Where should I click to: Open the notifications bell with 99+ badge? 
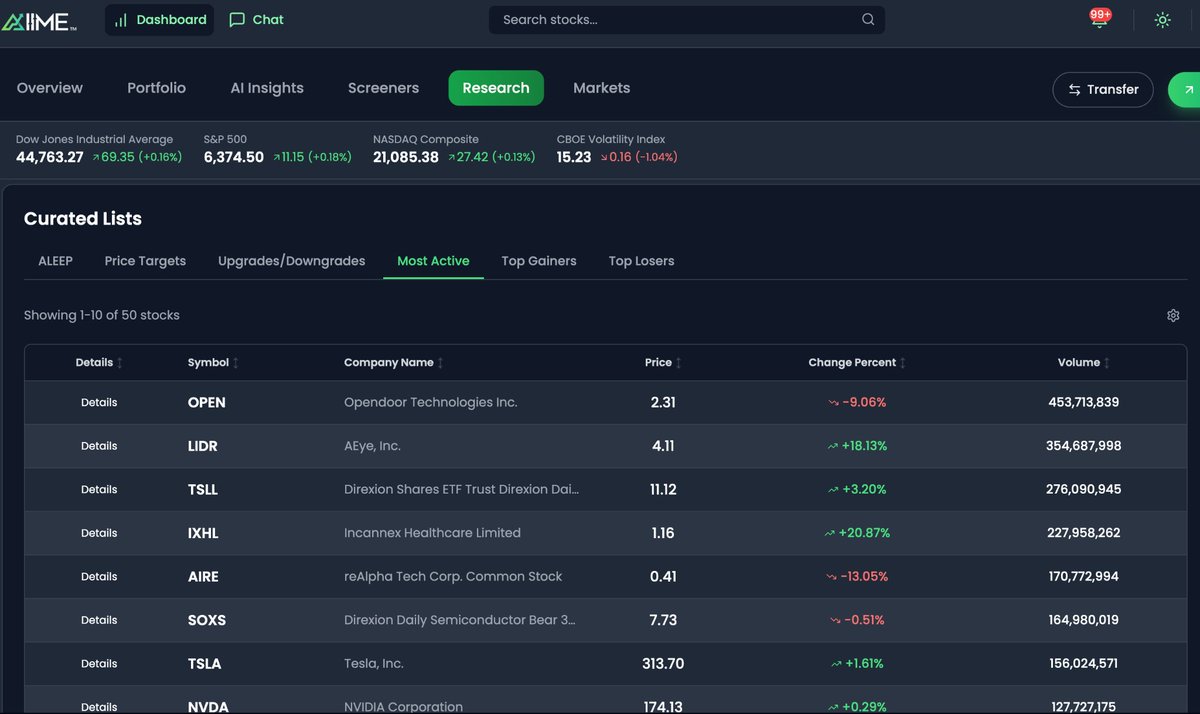[x=1100, y=19]
